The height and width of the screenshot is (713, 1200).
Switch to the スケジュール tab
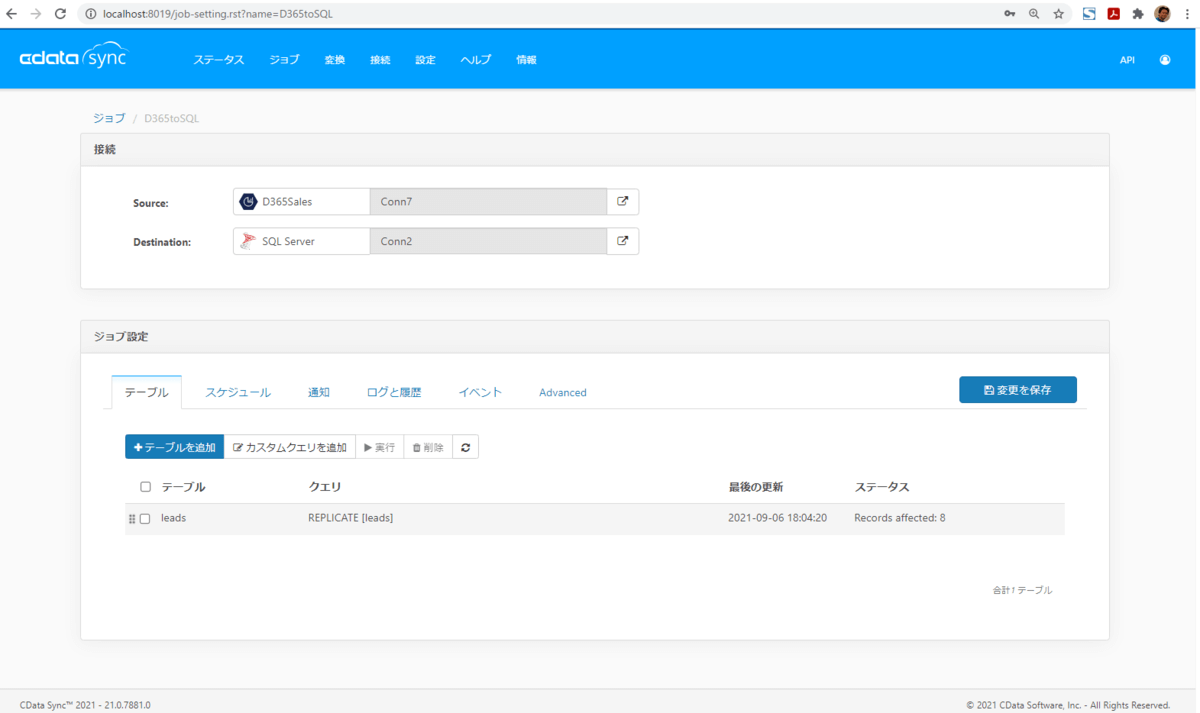[238, 392]
